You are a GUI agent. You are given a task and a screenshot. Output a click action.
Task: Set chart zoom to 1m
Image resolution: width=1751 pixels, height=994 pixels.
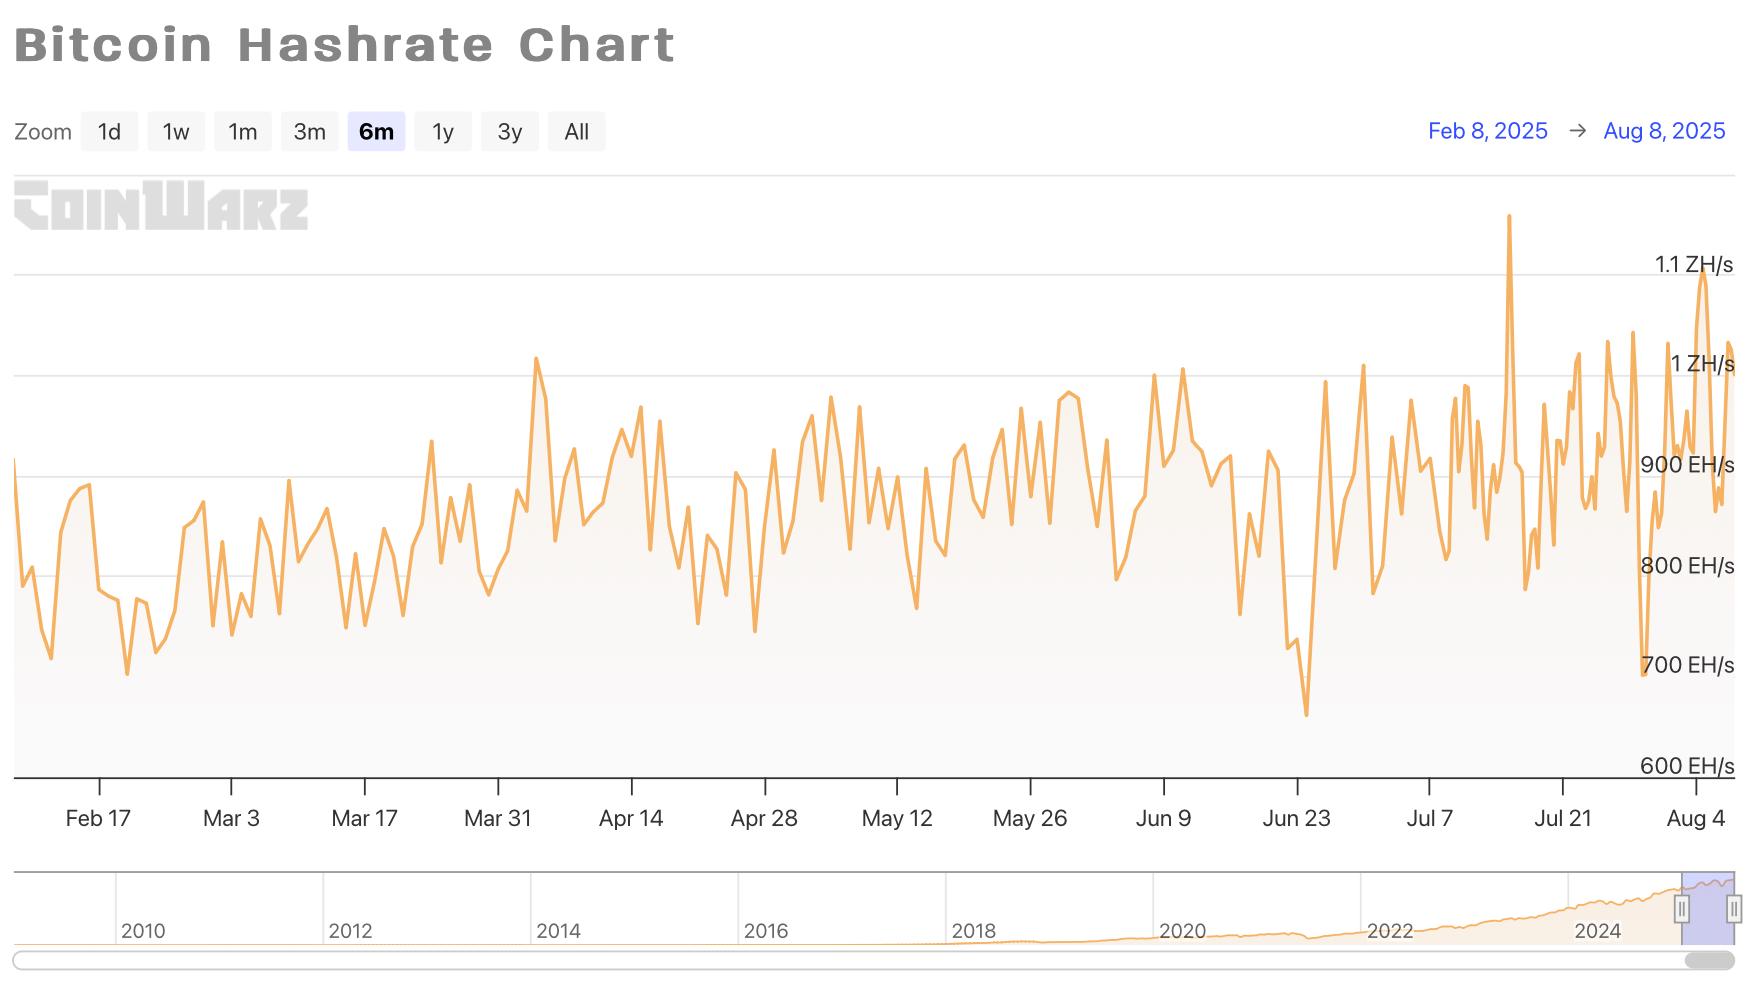pos(243,132)
